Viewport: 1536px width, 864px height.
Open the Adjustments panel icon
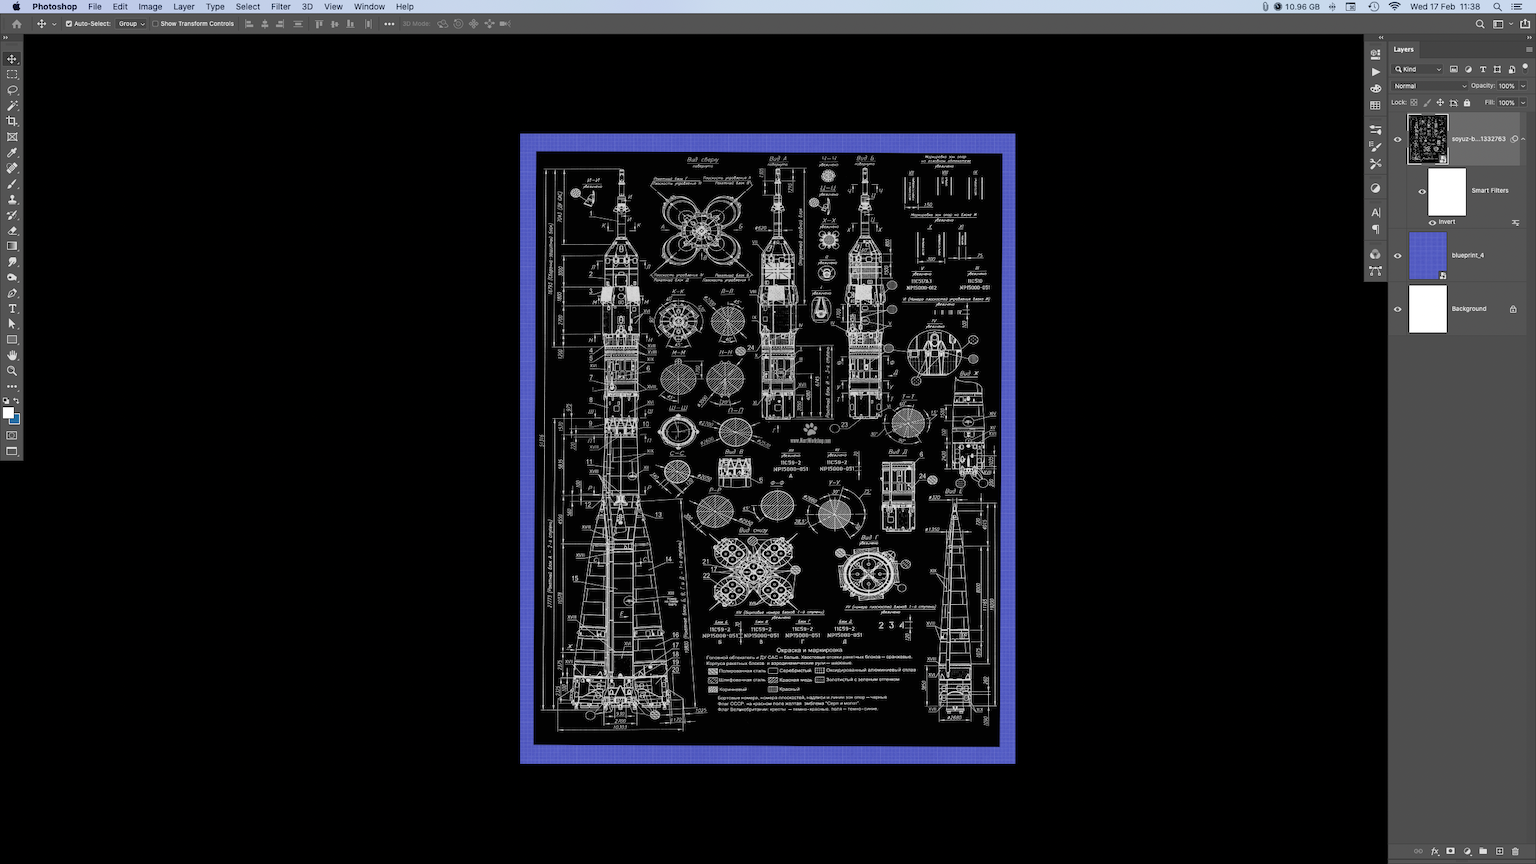coord(1376,188)
